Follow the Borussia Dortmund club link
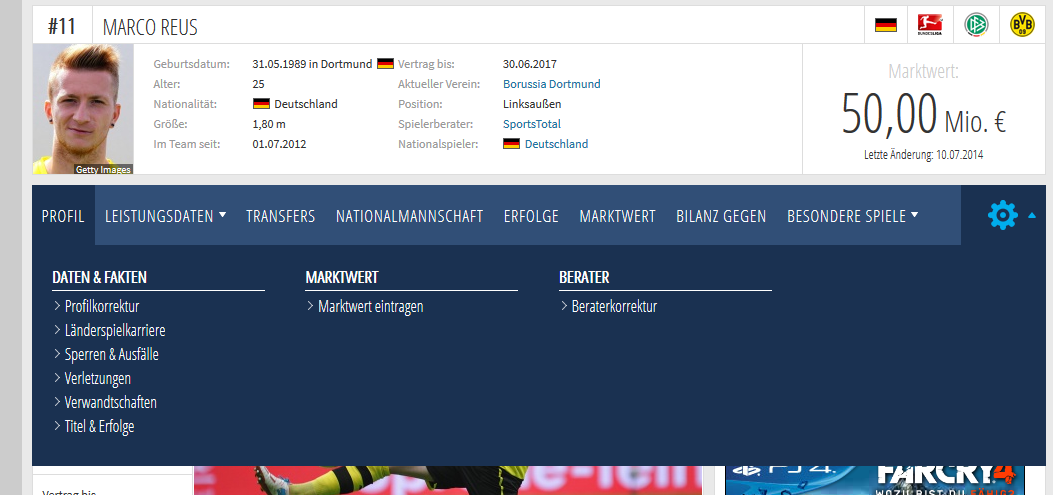 tap(551, 84)
